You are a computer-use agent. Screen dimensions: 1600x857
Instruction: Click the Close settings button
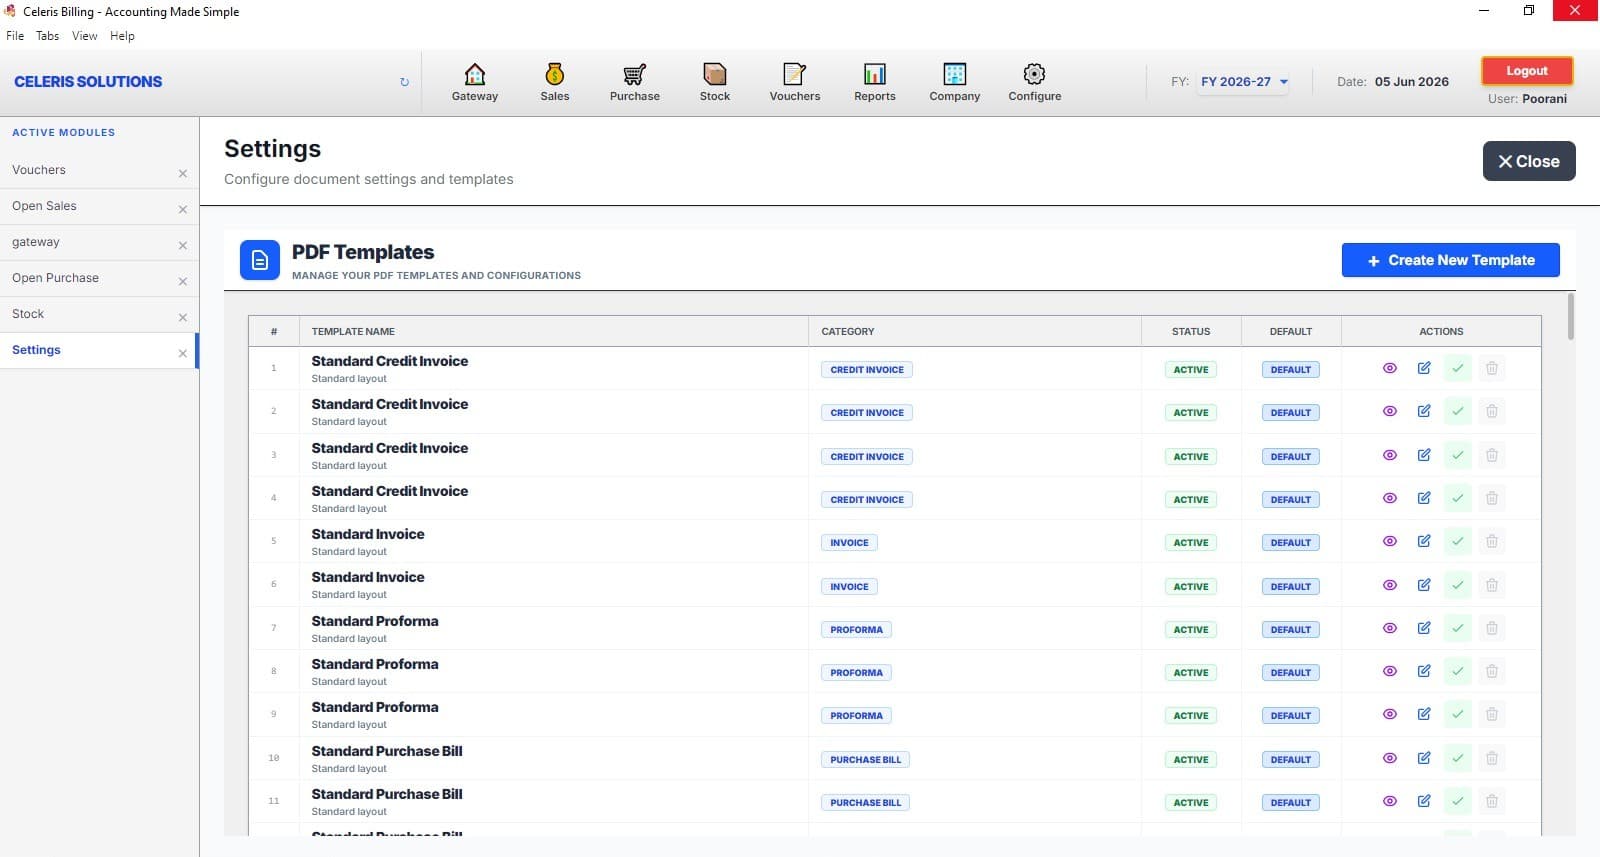pyautogui.click(x=1529, y=161)
